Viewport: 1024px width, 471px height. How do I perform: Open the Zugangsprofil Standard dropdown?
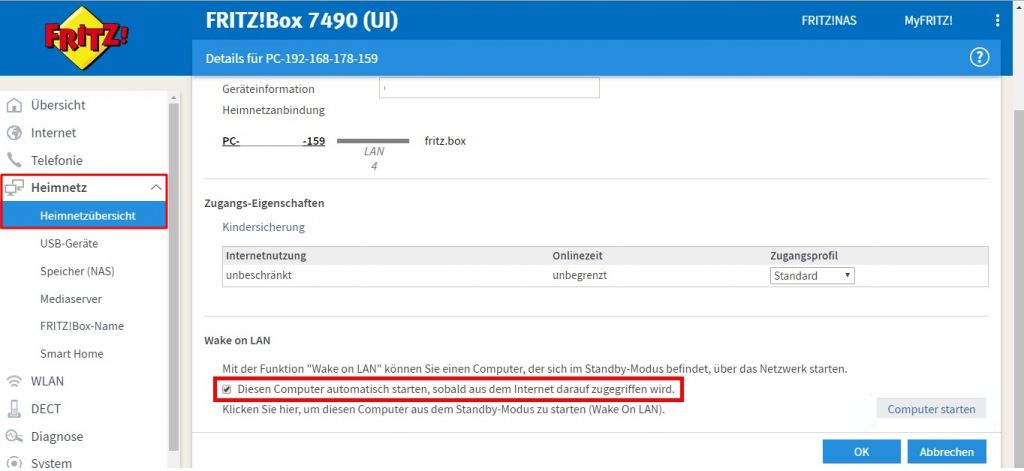tap(812, 276)
